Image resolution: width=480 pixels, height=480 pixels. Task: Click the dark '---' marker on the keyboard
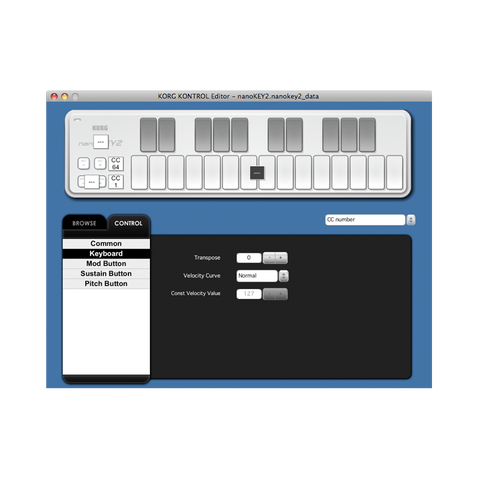click(257, 173)
